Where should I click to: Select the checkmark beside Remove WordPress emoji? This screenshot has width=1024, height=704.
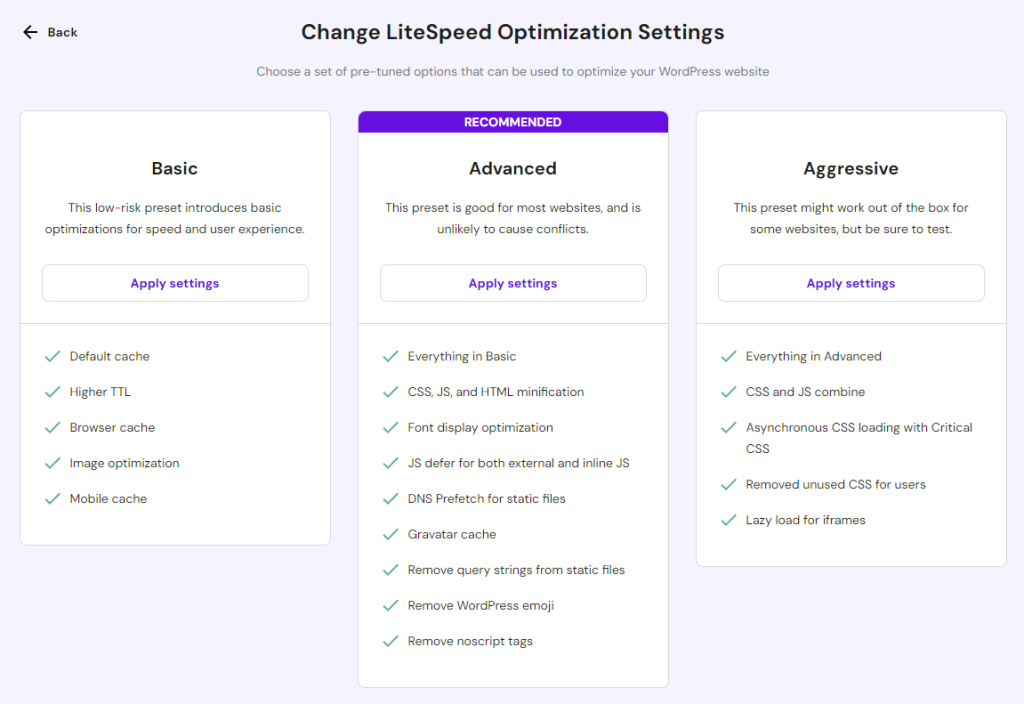tap(390, 605)
